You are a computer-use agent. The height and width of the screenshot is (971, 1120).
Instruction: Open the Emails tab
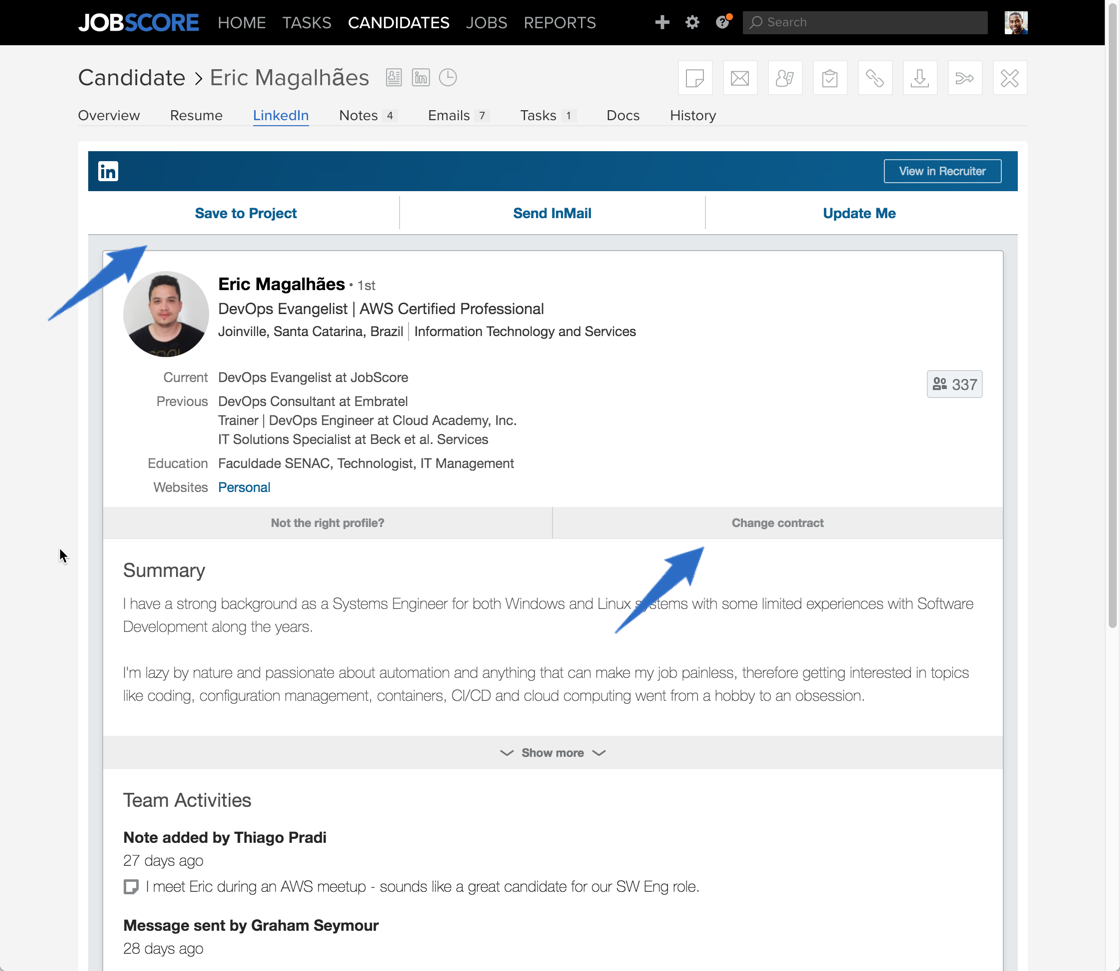458,115
